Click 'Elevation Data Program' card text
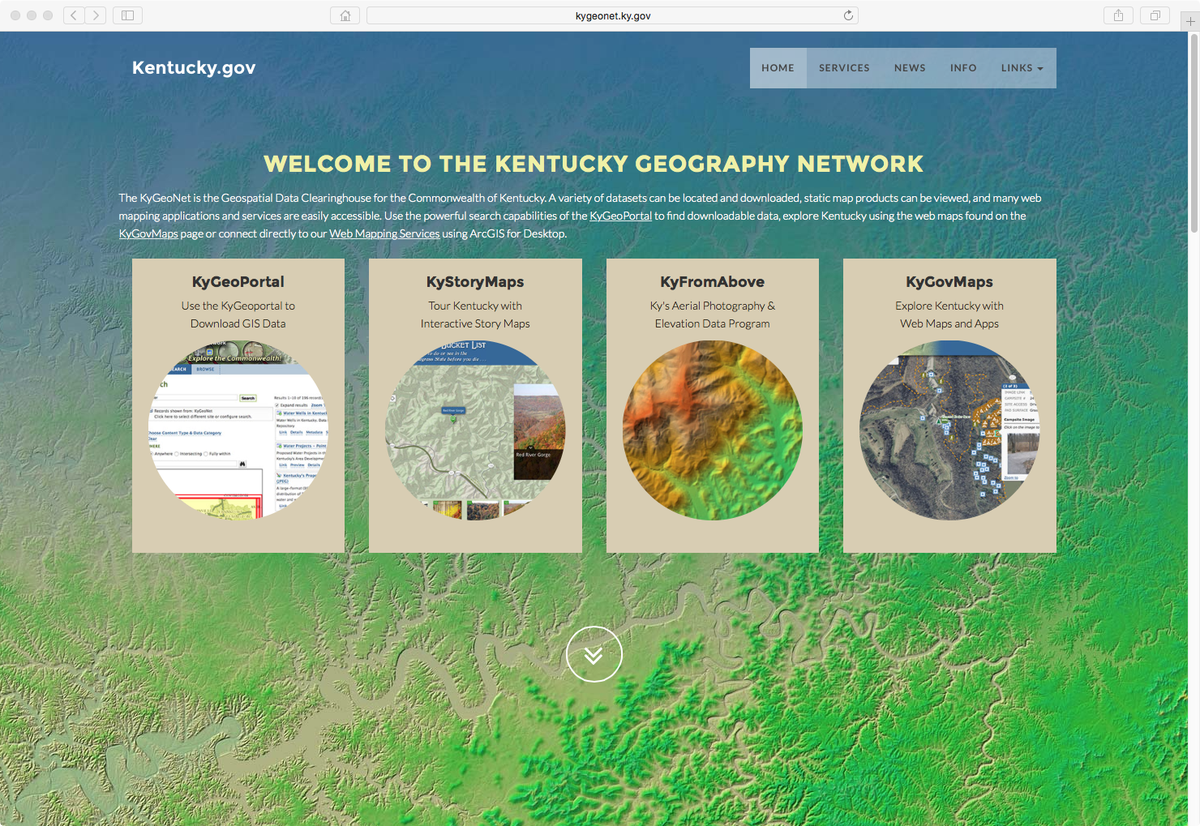The height and width of the screenshot is (826, 1200). [x=712, y=324]
